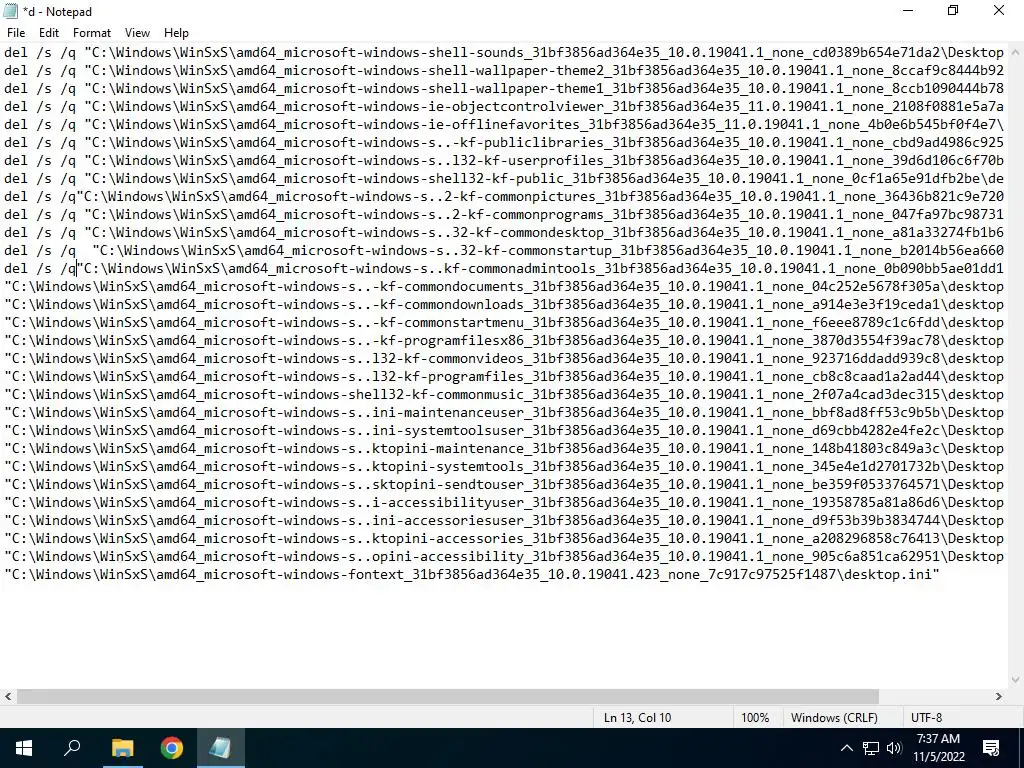Click the line containing kf-userprofiles

click(504, 161)
